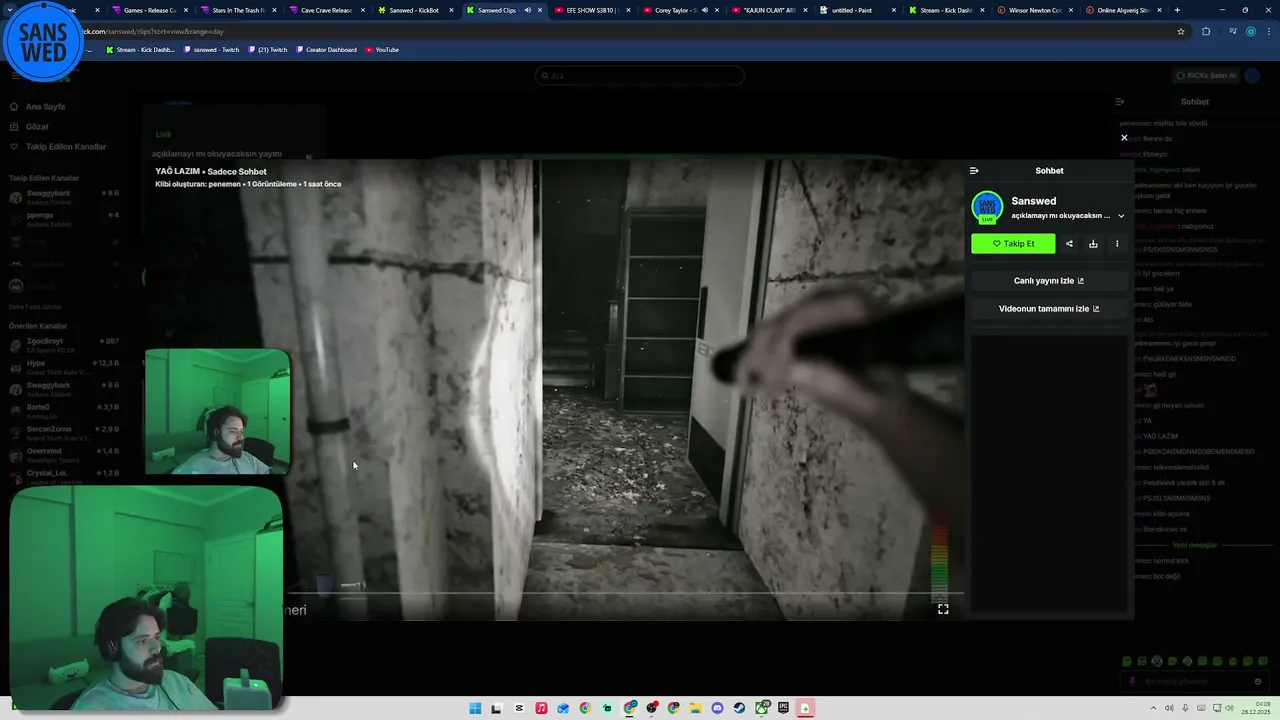Open the Videonun tamamını izle link
This screenshot has height=720, width=1280.
pos(1049,309)
